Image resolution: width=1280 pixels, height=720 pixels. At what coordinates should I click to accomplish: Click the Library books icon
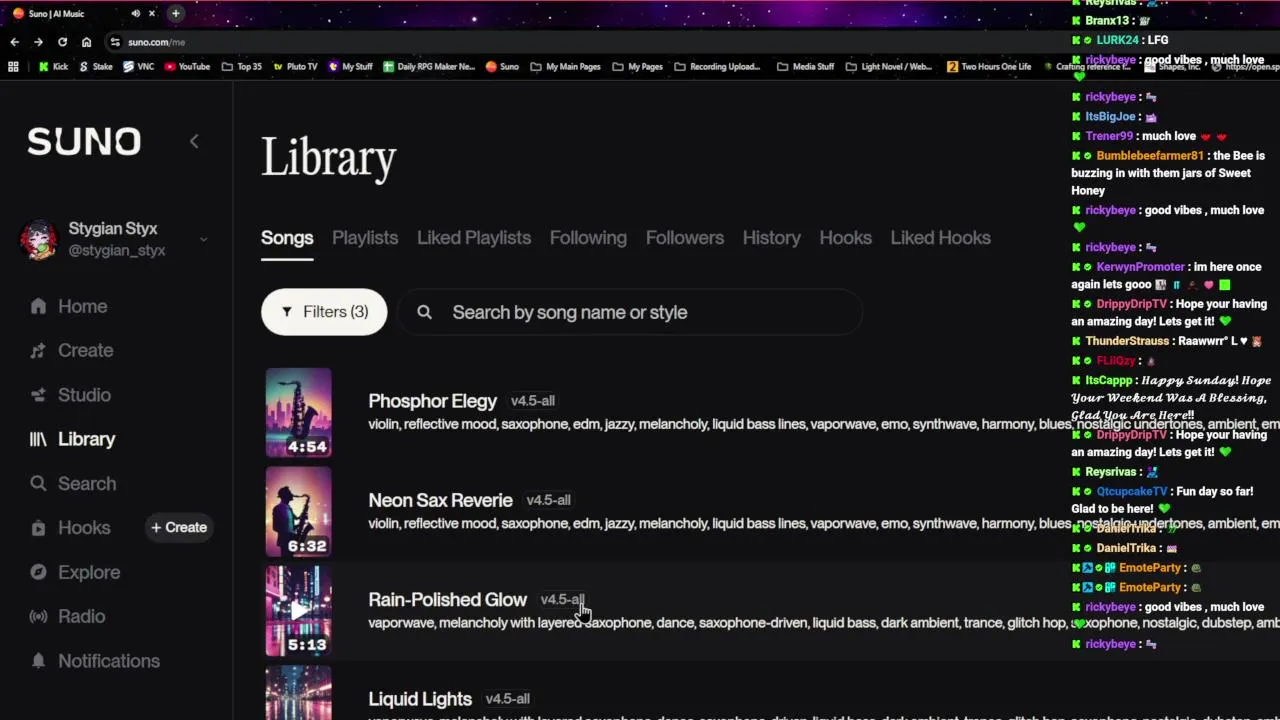coord(38,439)
